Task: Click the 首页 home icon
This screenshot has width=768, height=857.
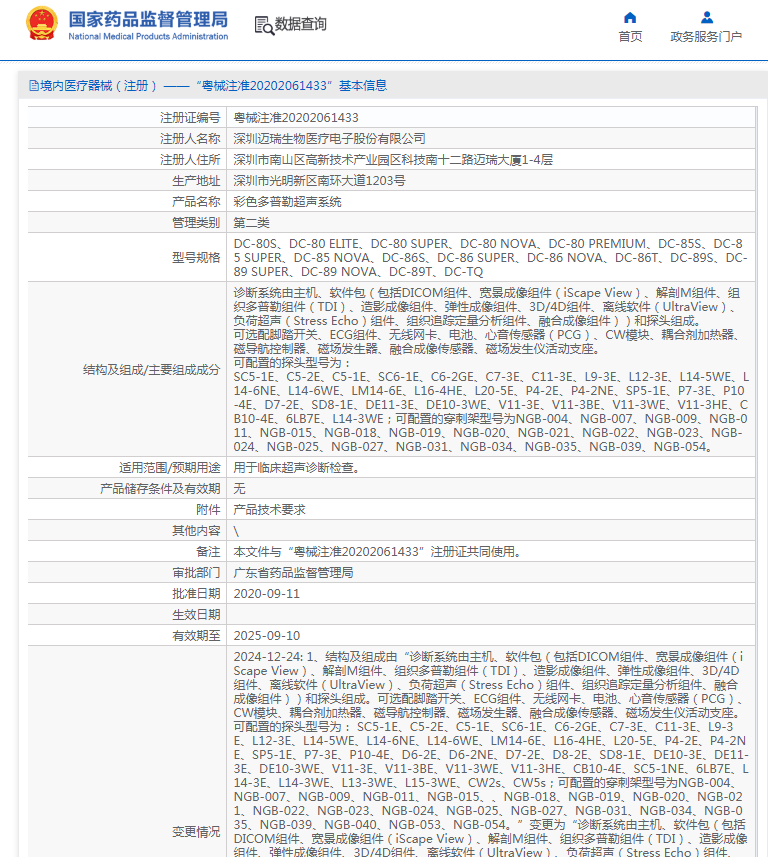Action: click(x=630, y=17)
